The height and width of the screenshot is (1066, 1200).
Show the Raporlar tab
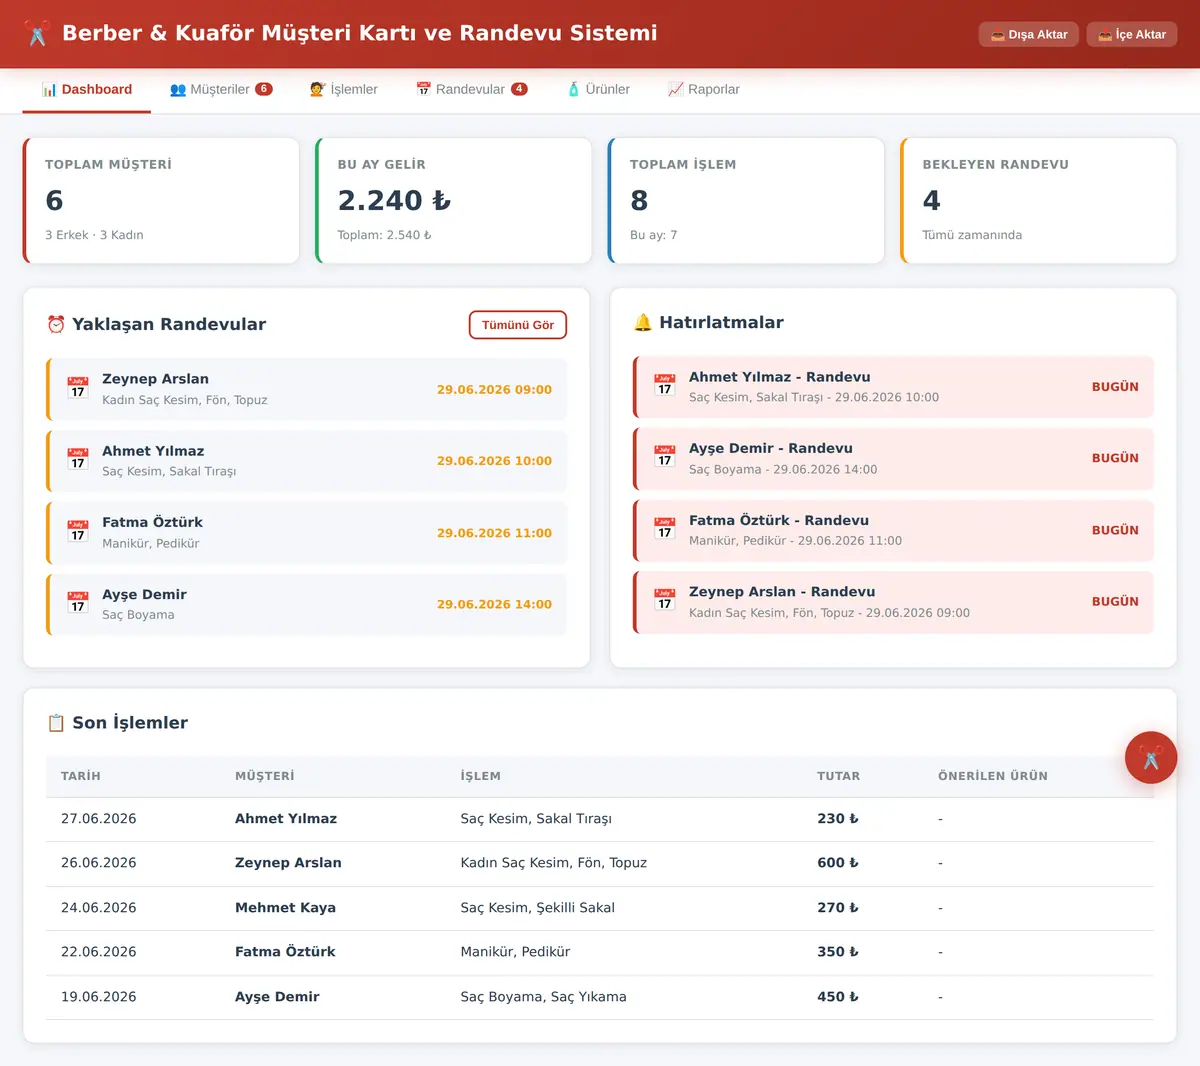(704, 89)
